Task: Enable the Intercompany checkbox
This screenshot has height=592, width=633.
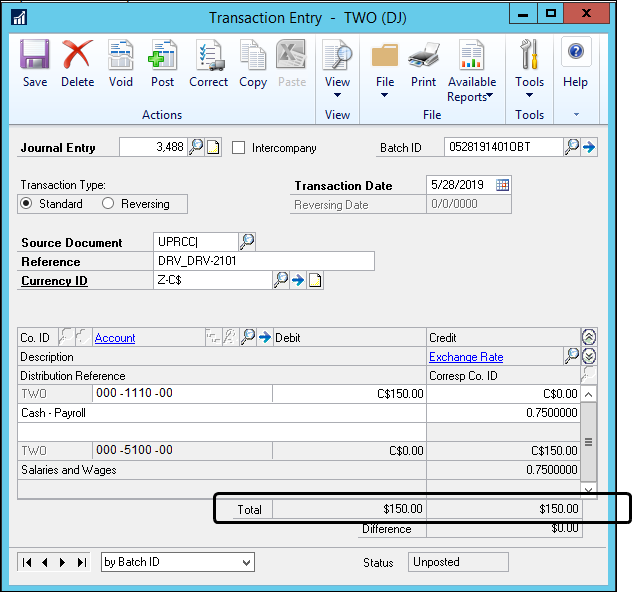Action: click(238, 148)
